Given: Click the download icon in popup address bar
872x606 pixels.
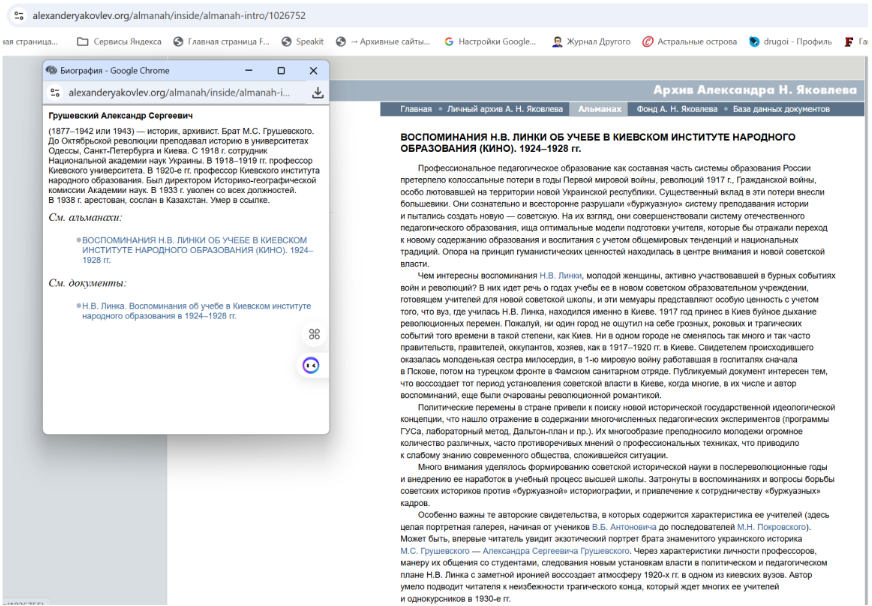Looking at the screenshot, I should pos(317,93).
